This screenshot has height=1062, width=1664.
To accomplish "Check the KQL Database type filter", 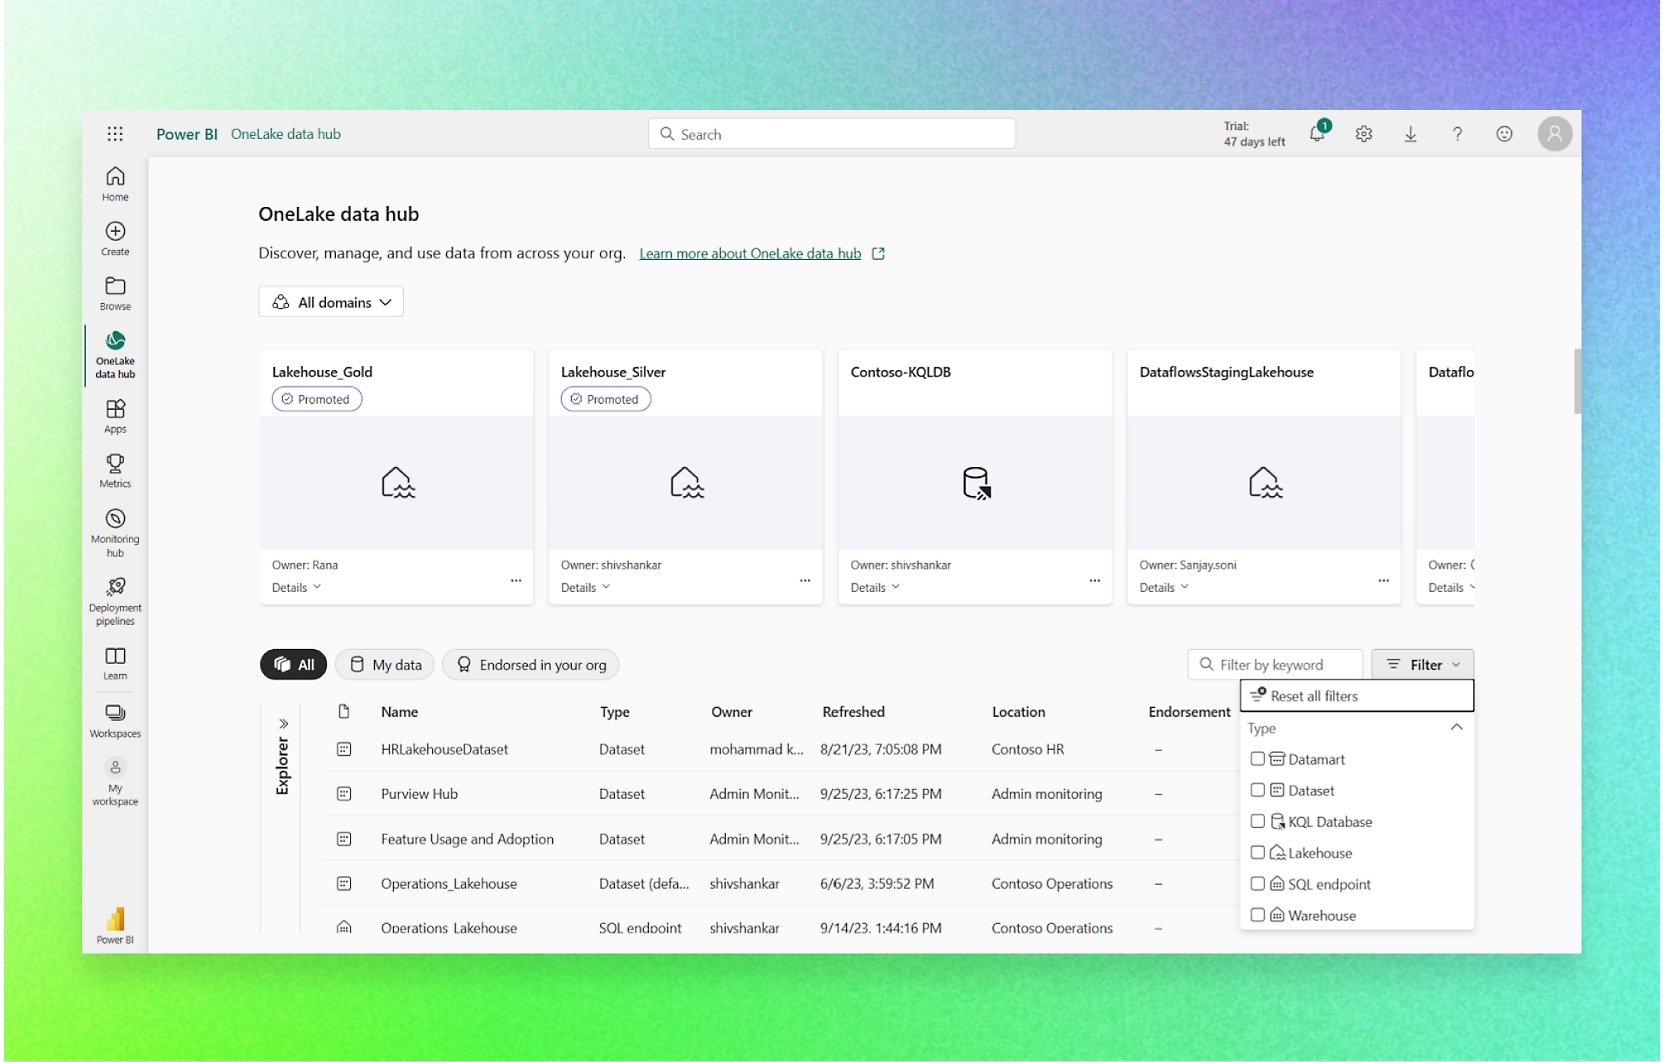I will click(x=1258, y=821).
